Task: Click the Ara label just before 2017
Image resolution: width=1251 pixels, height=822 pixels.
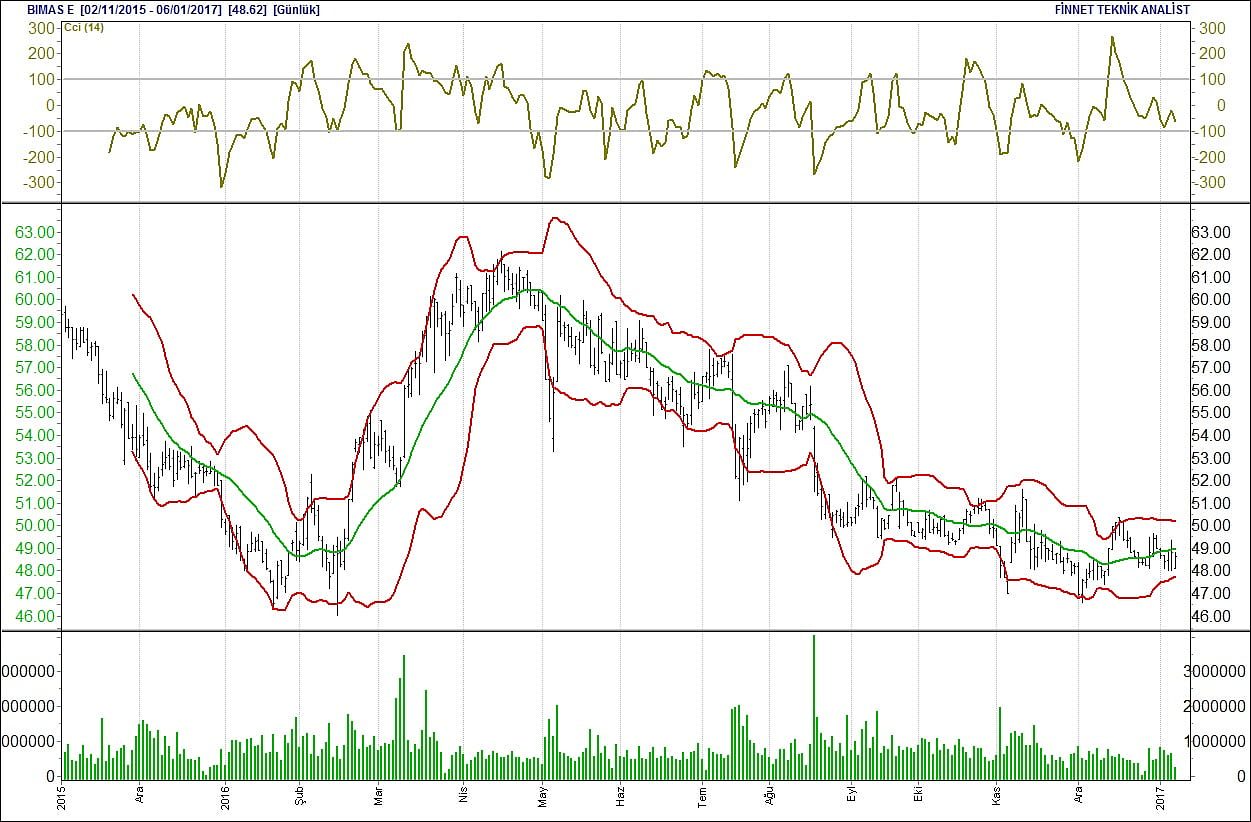Action: click(1079, 797)
